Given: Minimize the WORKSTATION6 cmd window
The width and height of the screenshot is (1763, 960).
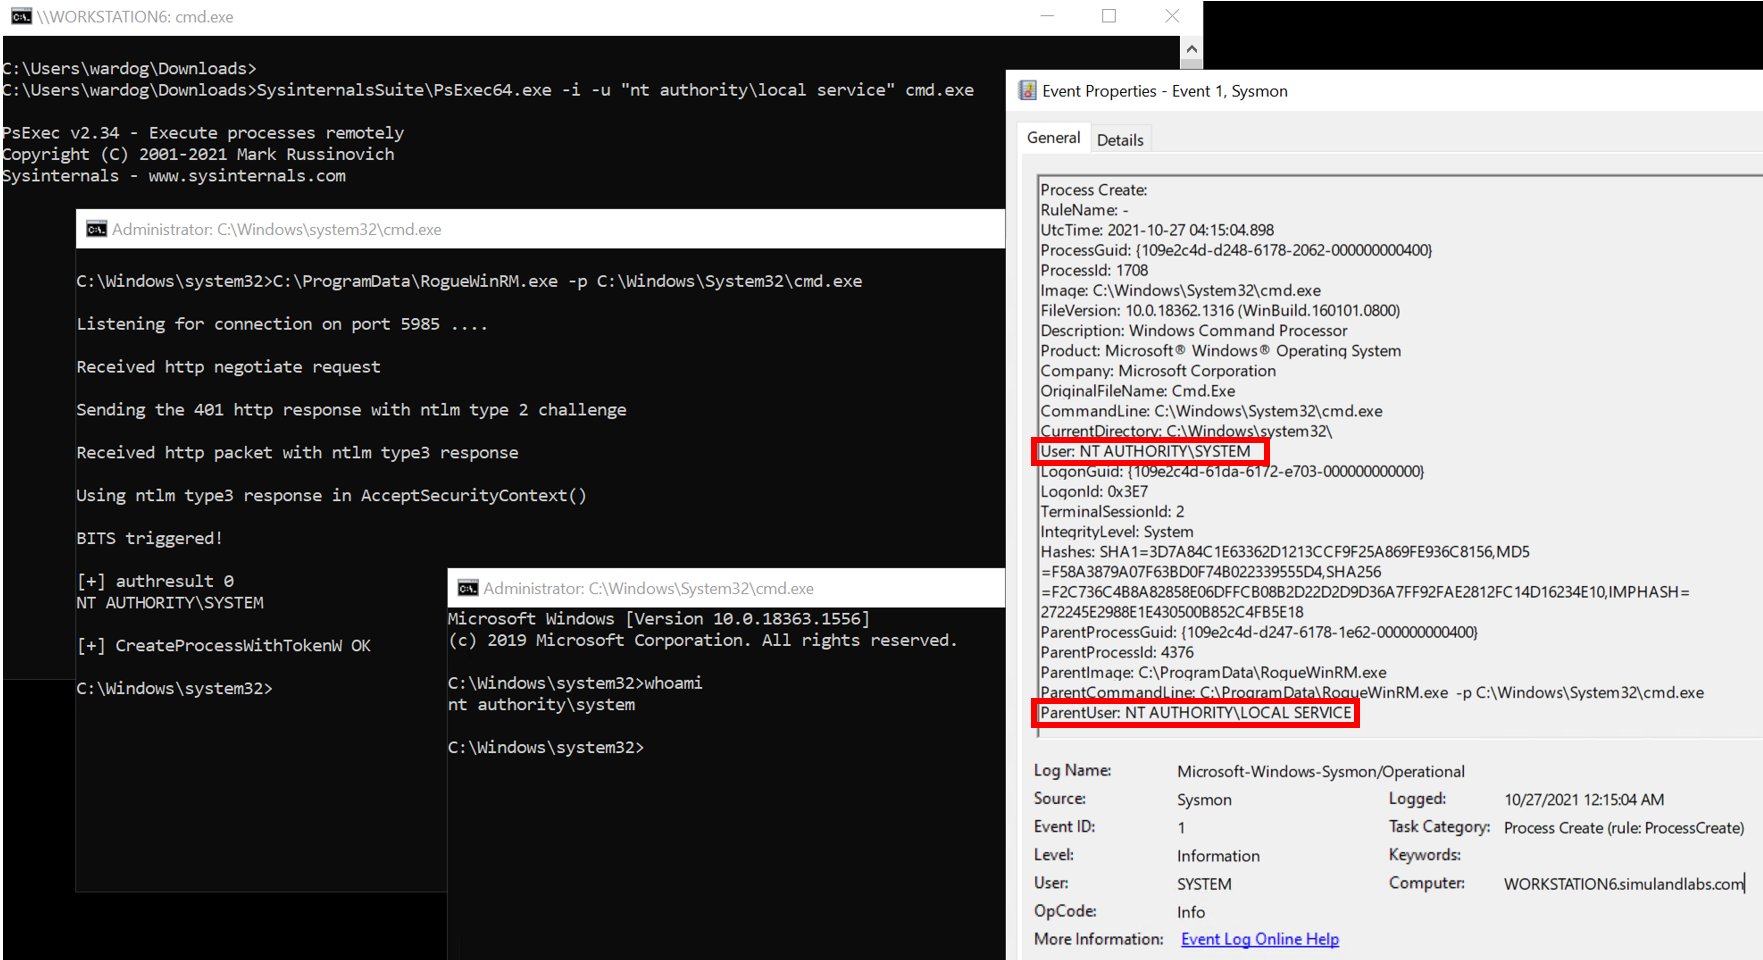Looking at the screenshot, I should click(x=1046, y=16).
